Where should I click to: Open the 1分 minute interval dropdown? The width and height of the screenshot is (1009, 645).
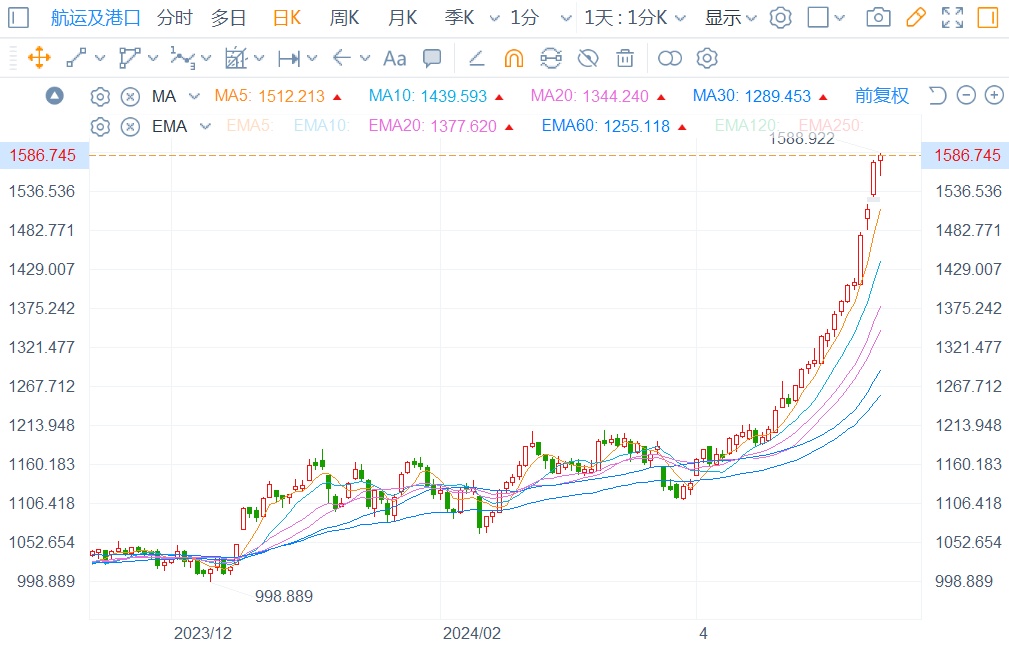(541, 18)
